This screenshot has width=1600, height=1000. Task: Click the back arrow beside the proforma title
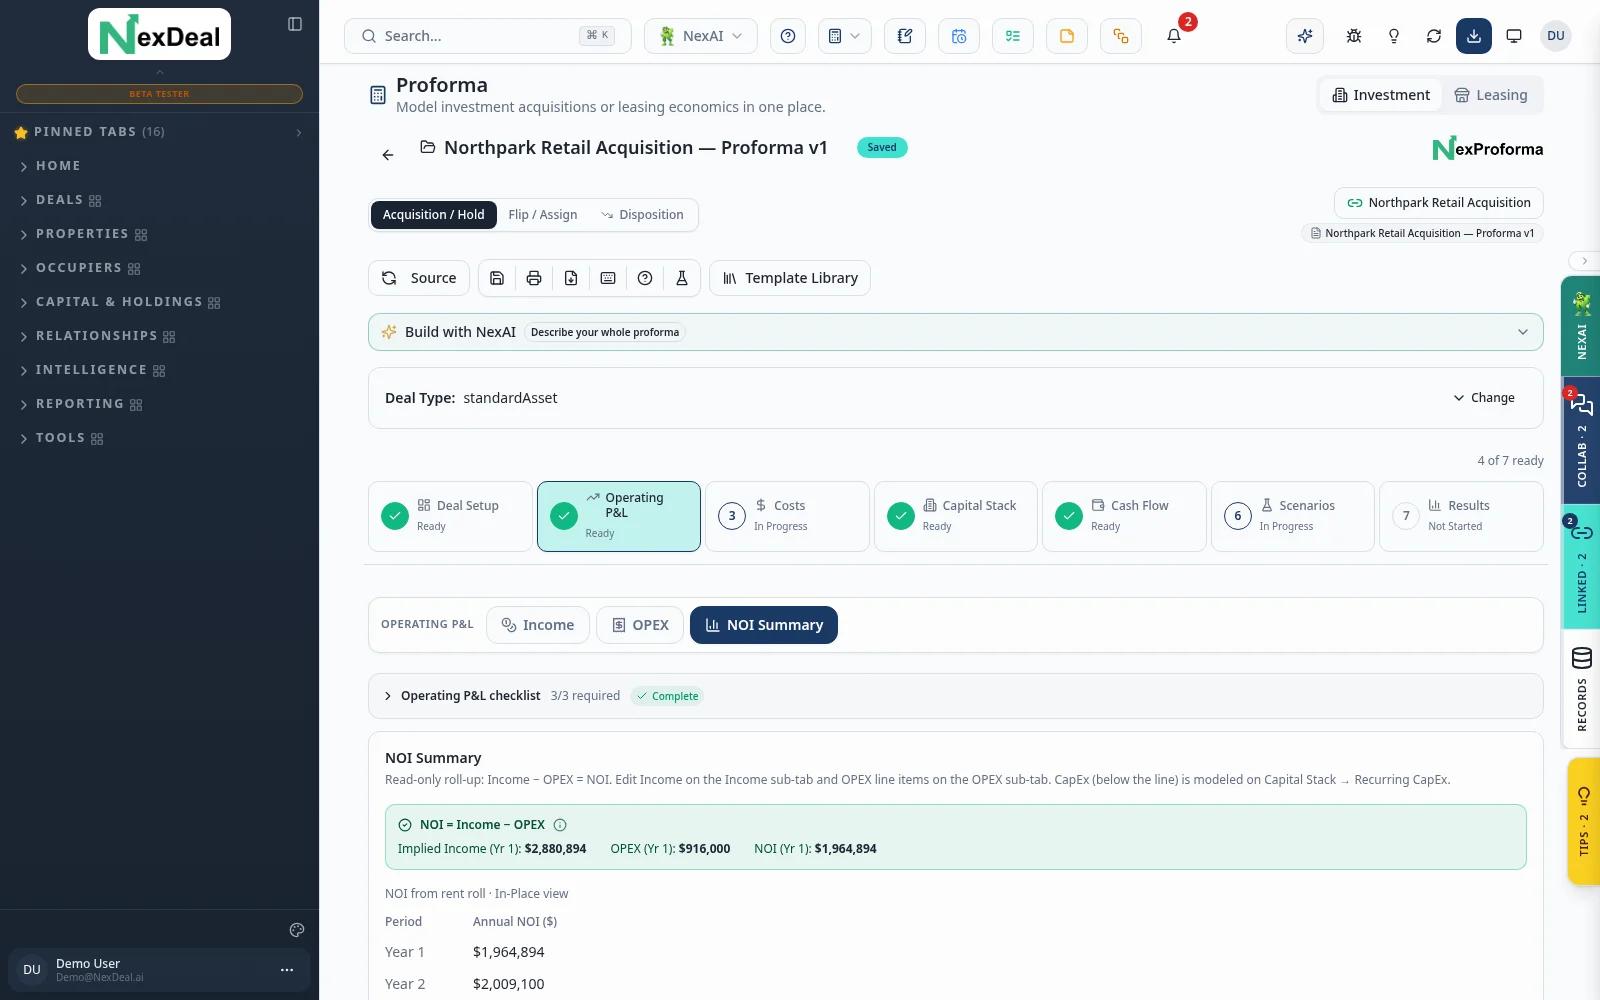[388, 155]
